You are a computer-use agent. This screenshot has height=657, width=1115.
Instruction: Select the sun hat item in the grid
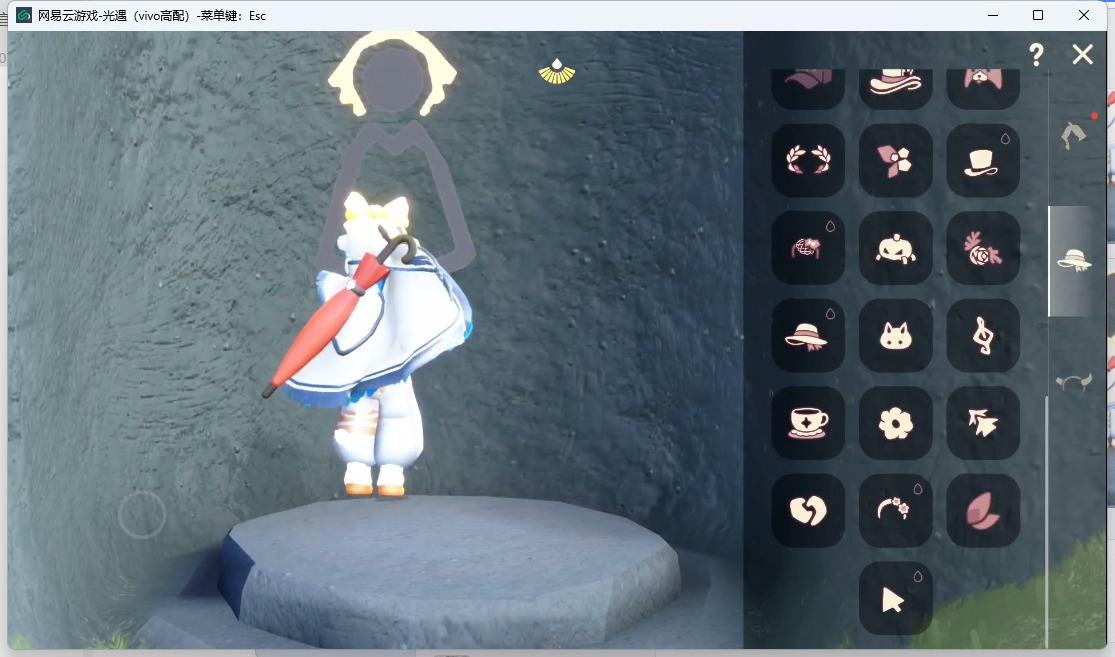tap(808, 335)
